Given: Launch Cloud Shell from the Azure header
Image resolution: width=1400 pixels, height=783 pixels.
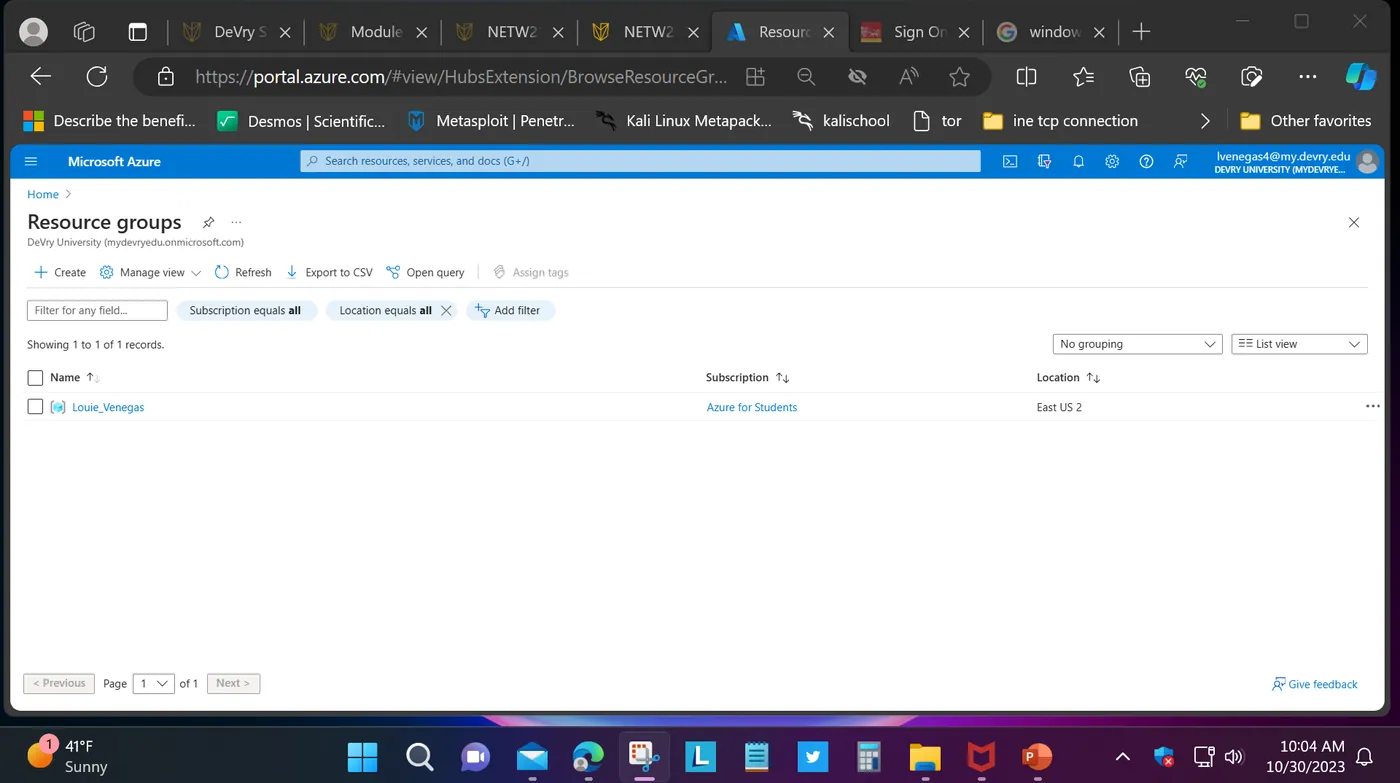Looking at the screenshot, I should (x=1010, y=161).
